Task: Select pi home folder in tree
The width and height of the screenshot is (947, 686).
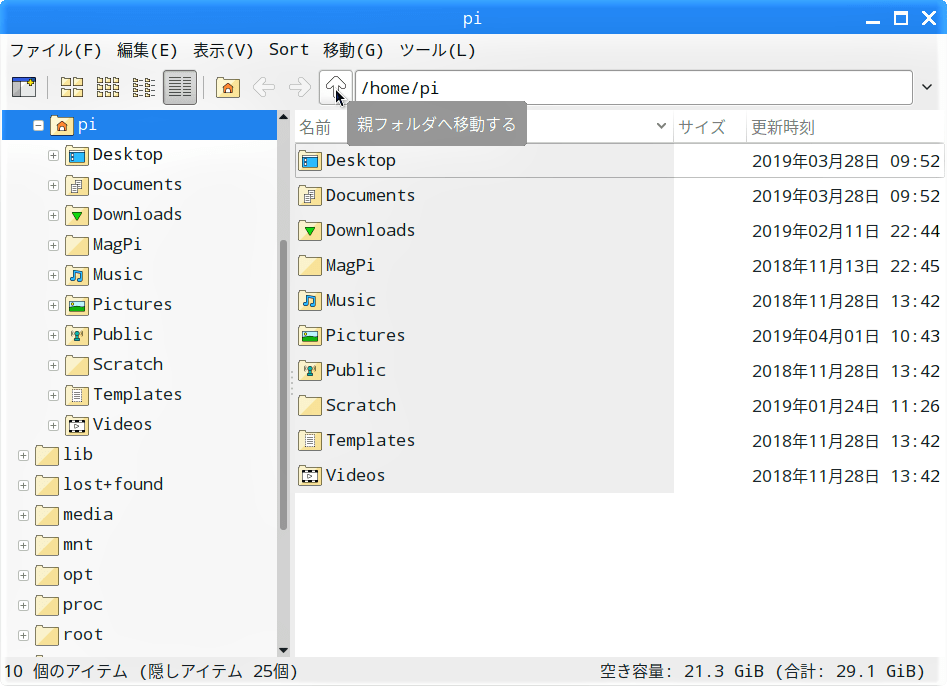Action: (x=140, y=125)
